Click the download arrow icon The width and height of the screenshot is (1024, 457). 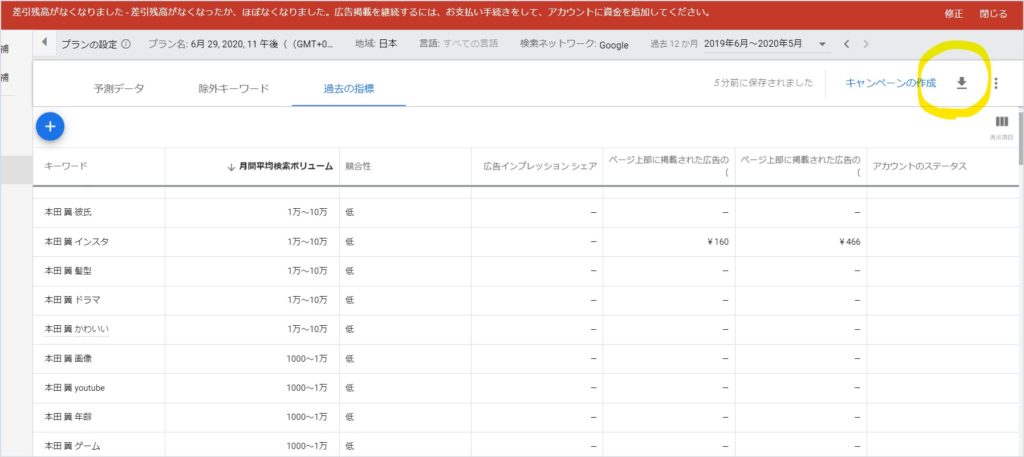tap(961, 83)
